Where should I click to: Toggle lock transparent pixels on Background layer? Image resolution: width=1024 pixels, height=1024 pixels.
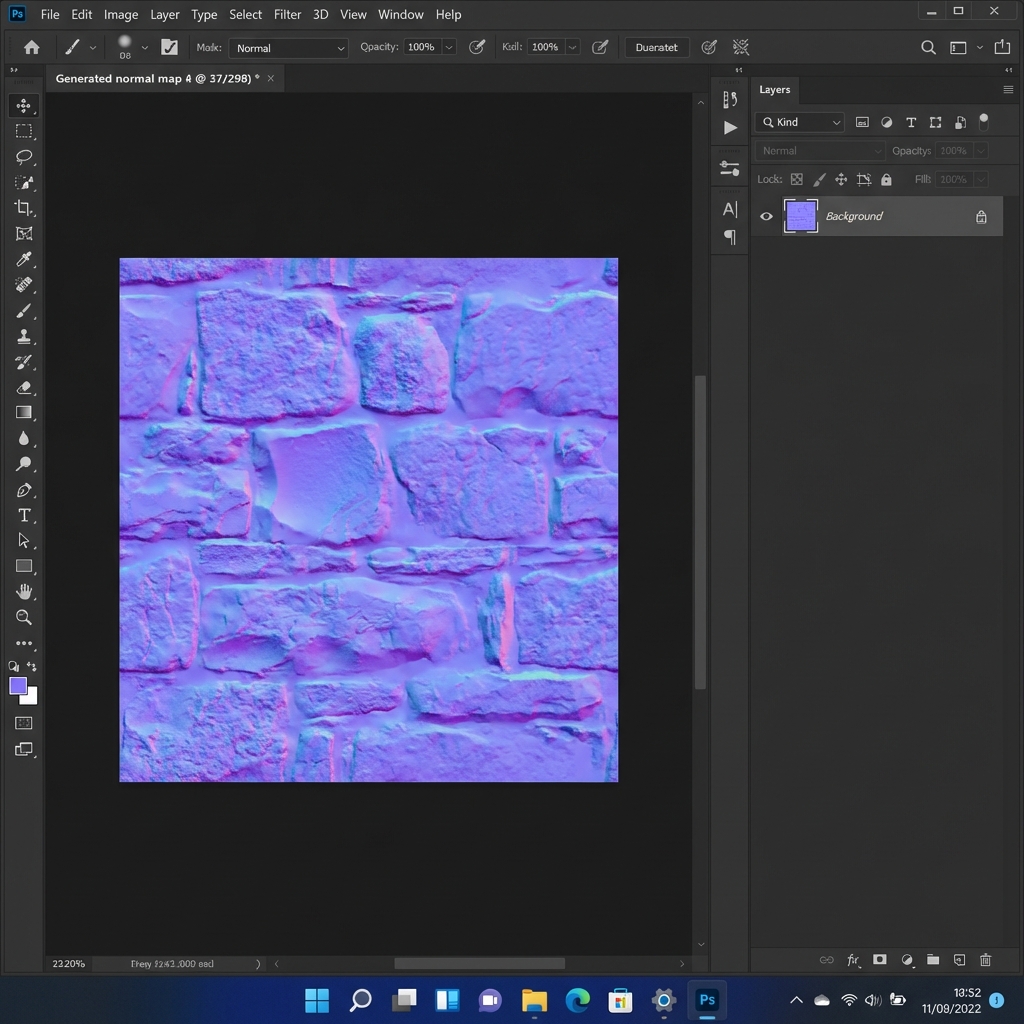click(x=797, y=179)
